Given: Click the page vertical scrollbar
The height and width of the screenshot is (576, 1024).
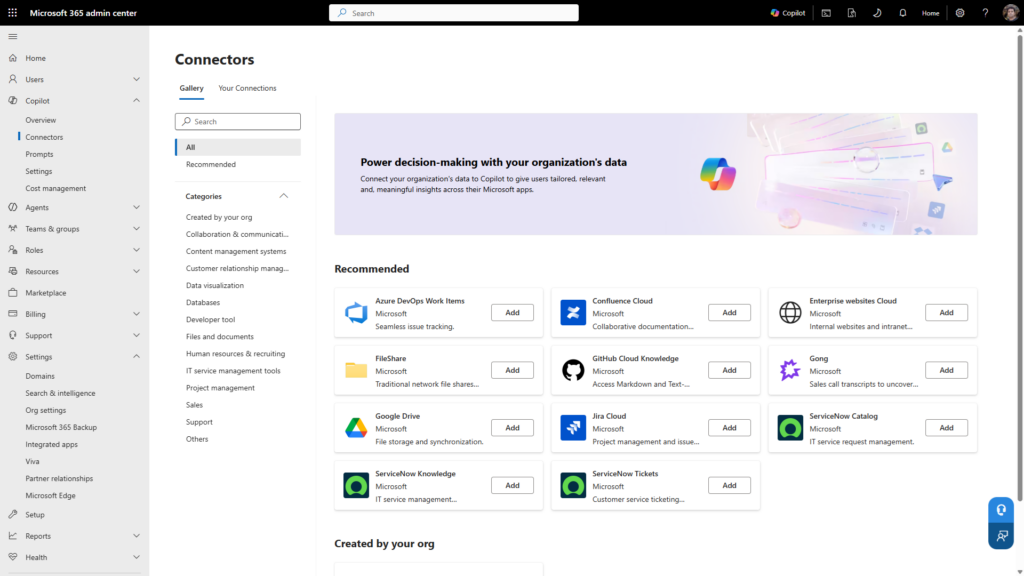Looking at the screenshot, I should 1019,268.
